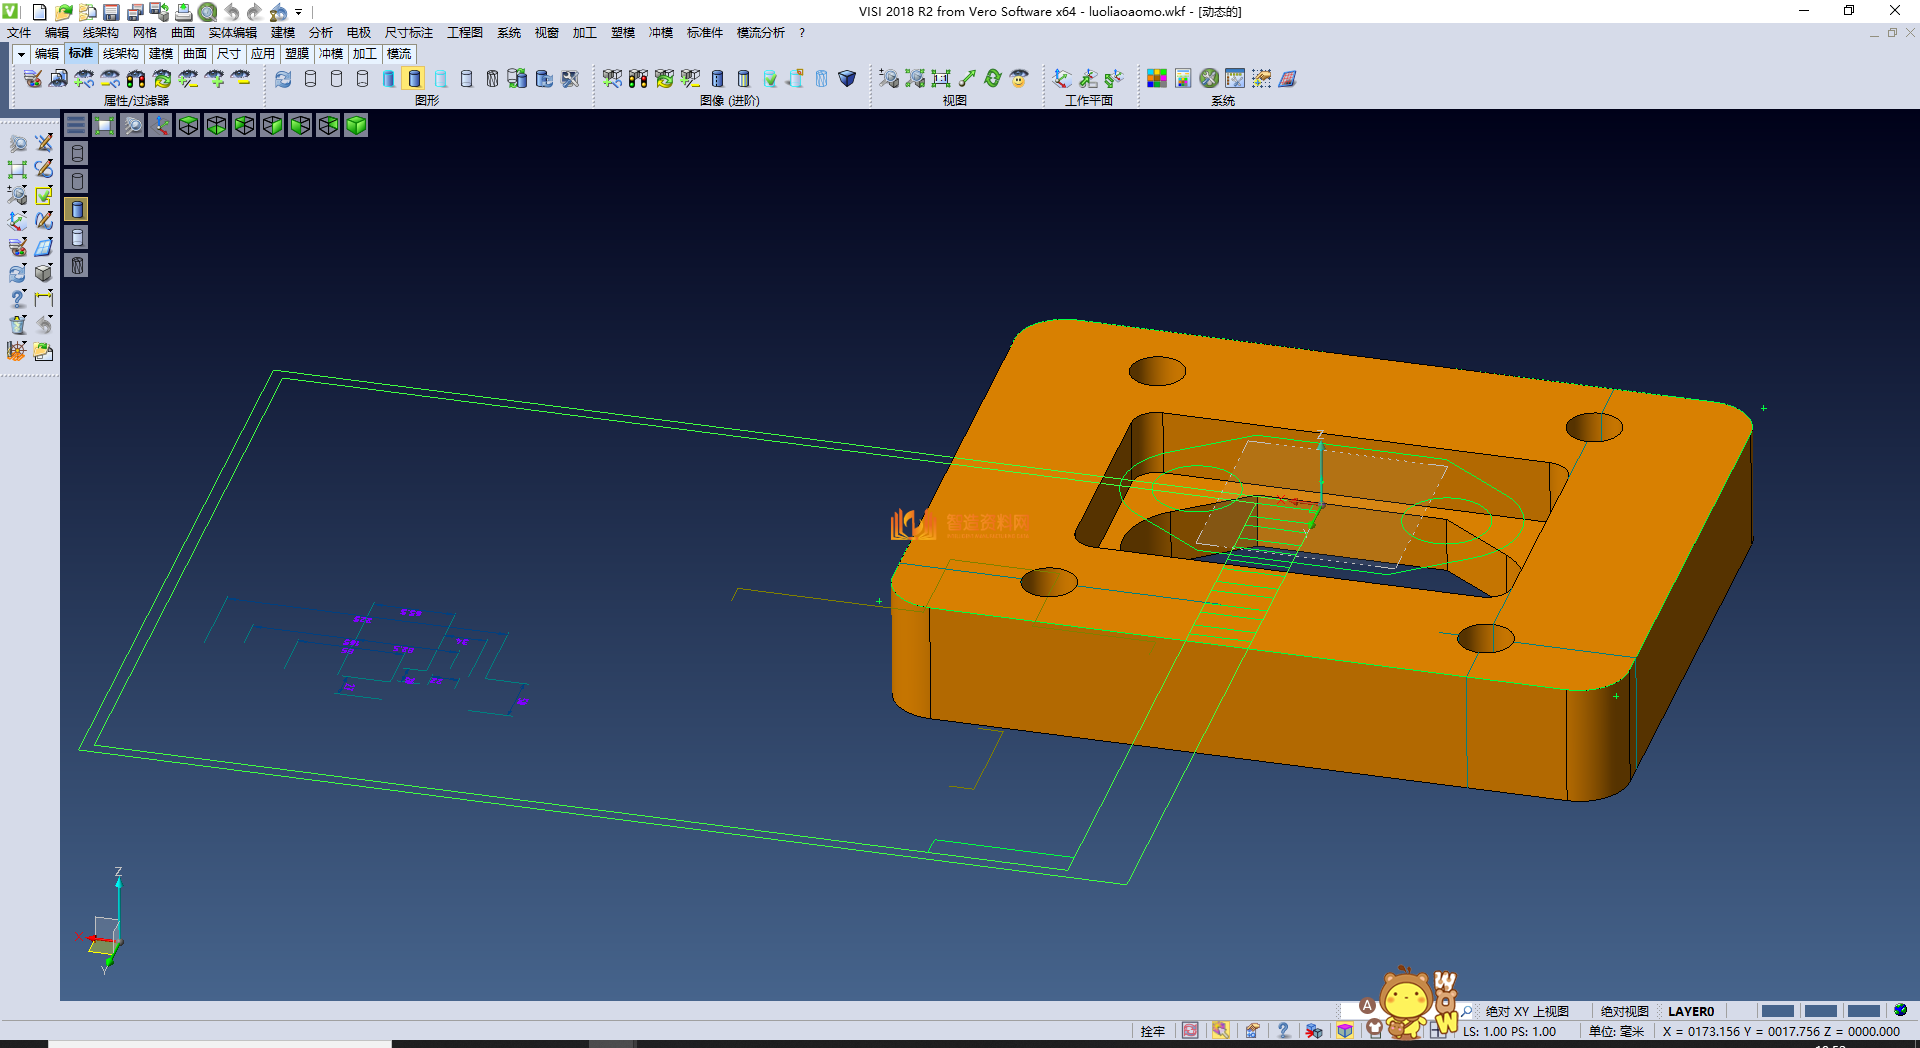Image resolution: width=1920 pixels, height=1048 pixels.
Task: Toggle the highlighted purple cube icon in status bar
Action: [1345, 1031]
